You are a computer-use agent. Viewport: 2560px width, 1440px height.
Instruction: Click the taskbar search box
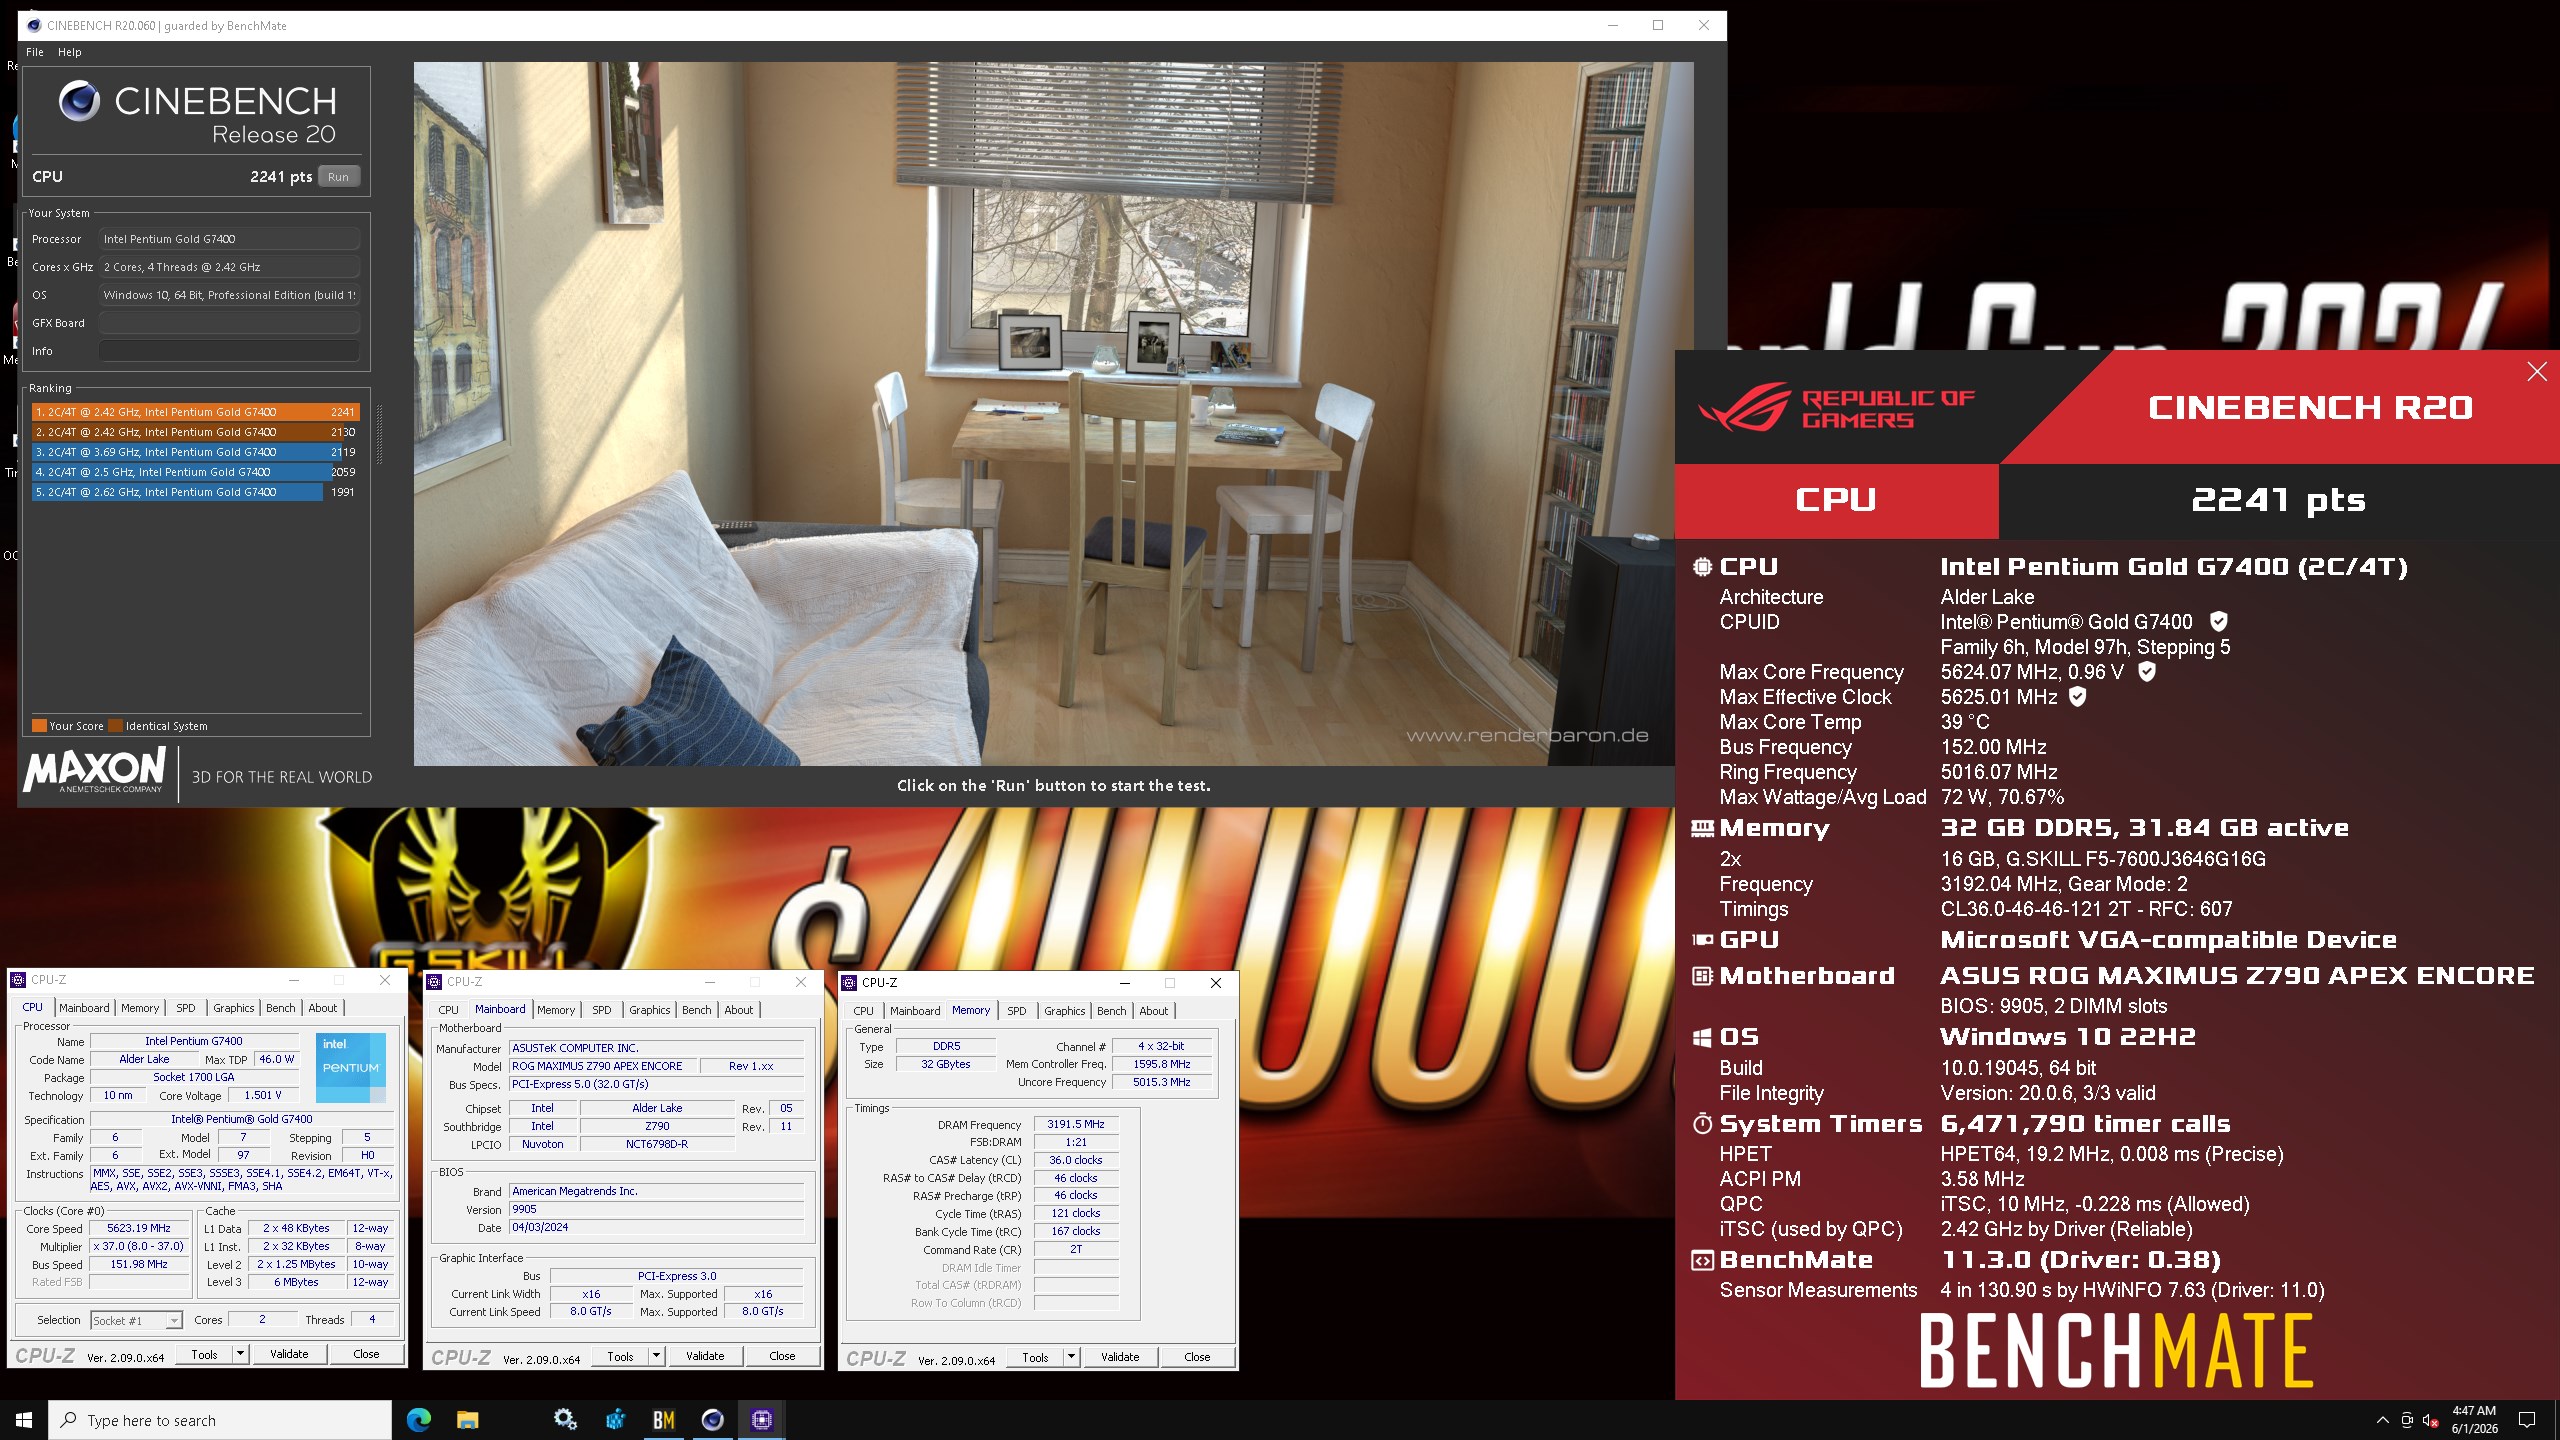tap(220, 1420)
